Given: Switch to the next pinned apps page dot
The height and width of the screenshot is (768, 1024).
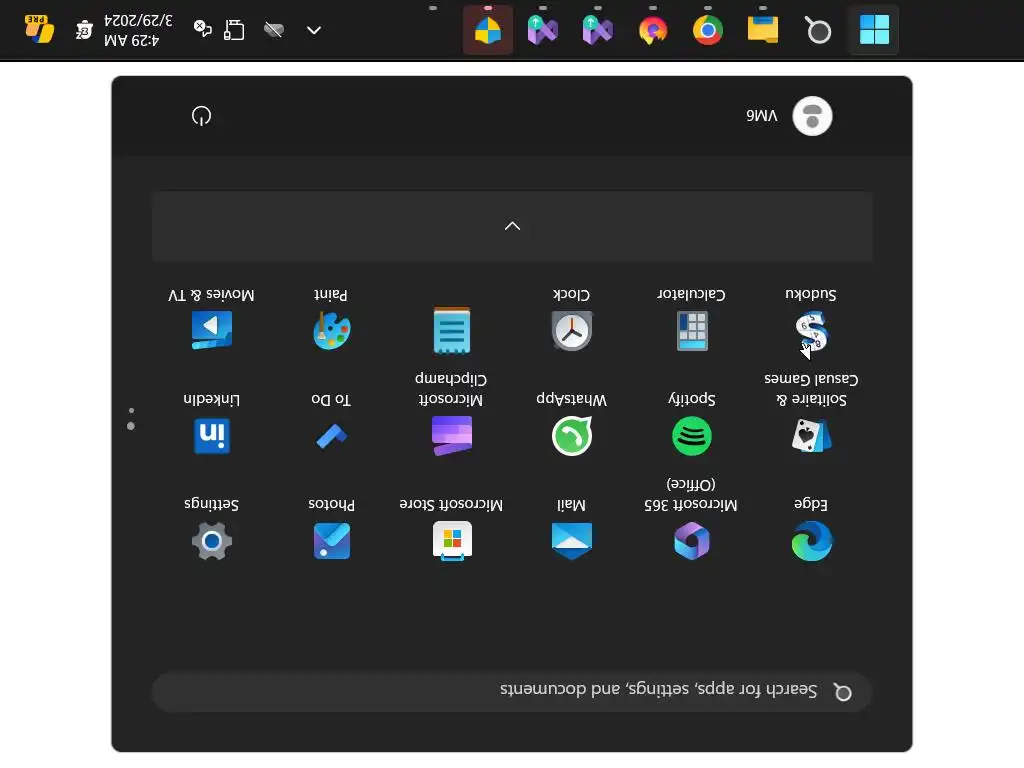Looking at the screenshot, I should [x=131, y=411].
